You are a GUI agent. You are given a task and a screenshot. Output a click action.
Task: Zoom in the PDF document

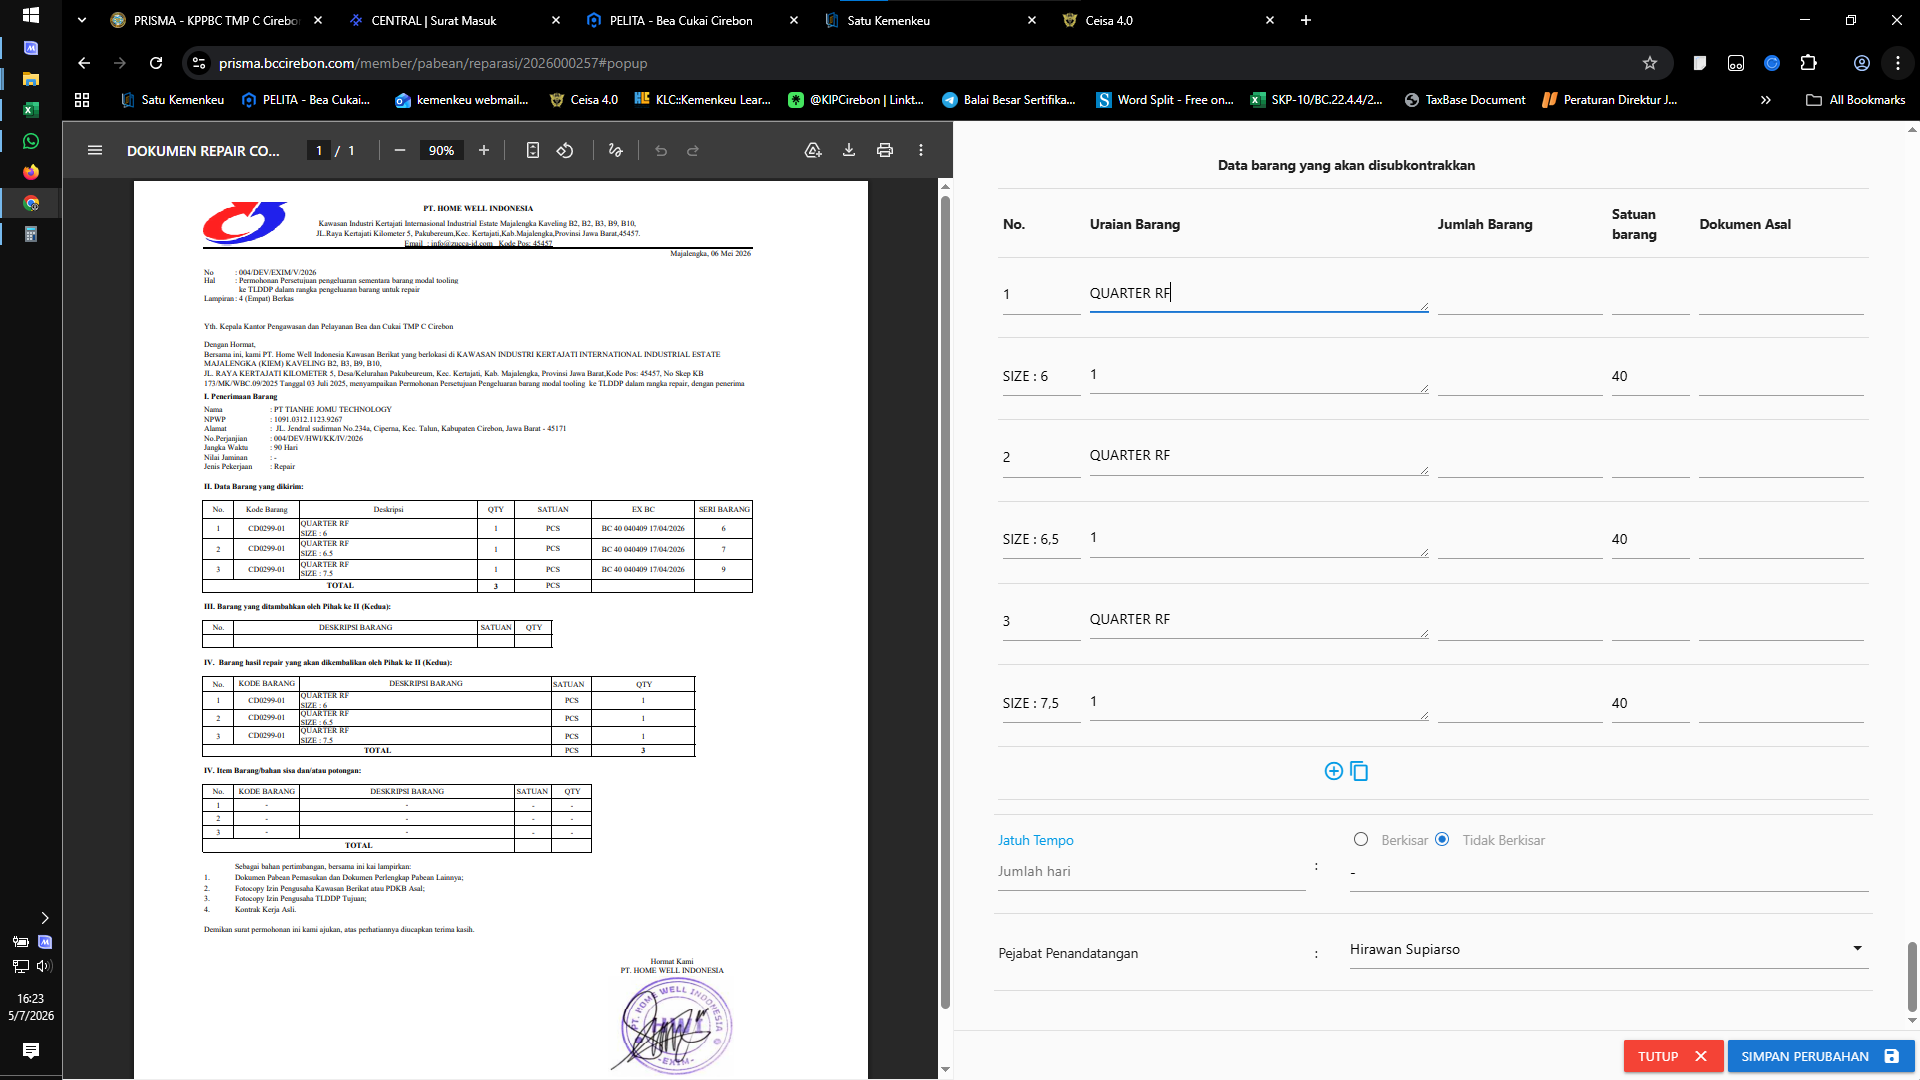coord(484,150)
